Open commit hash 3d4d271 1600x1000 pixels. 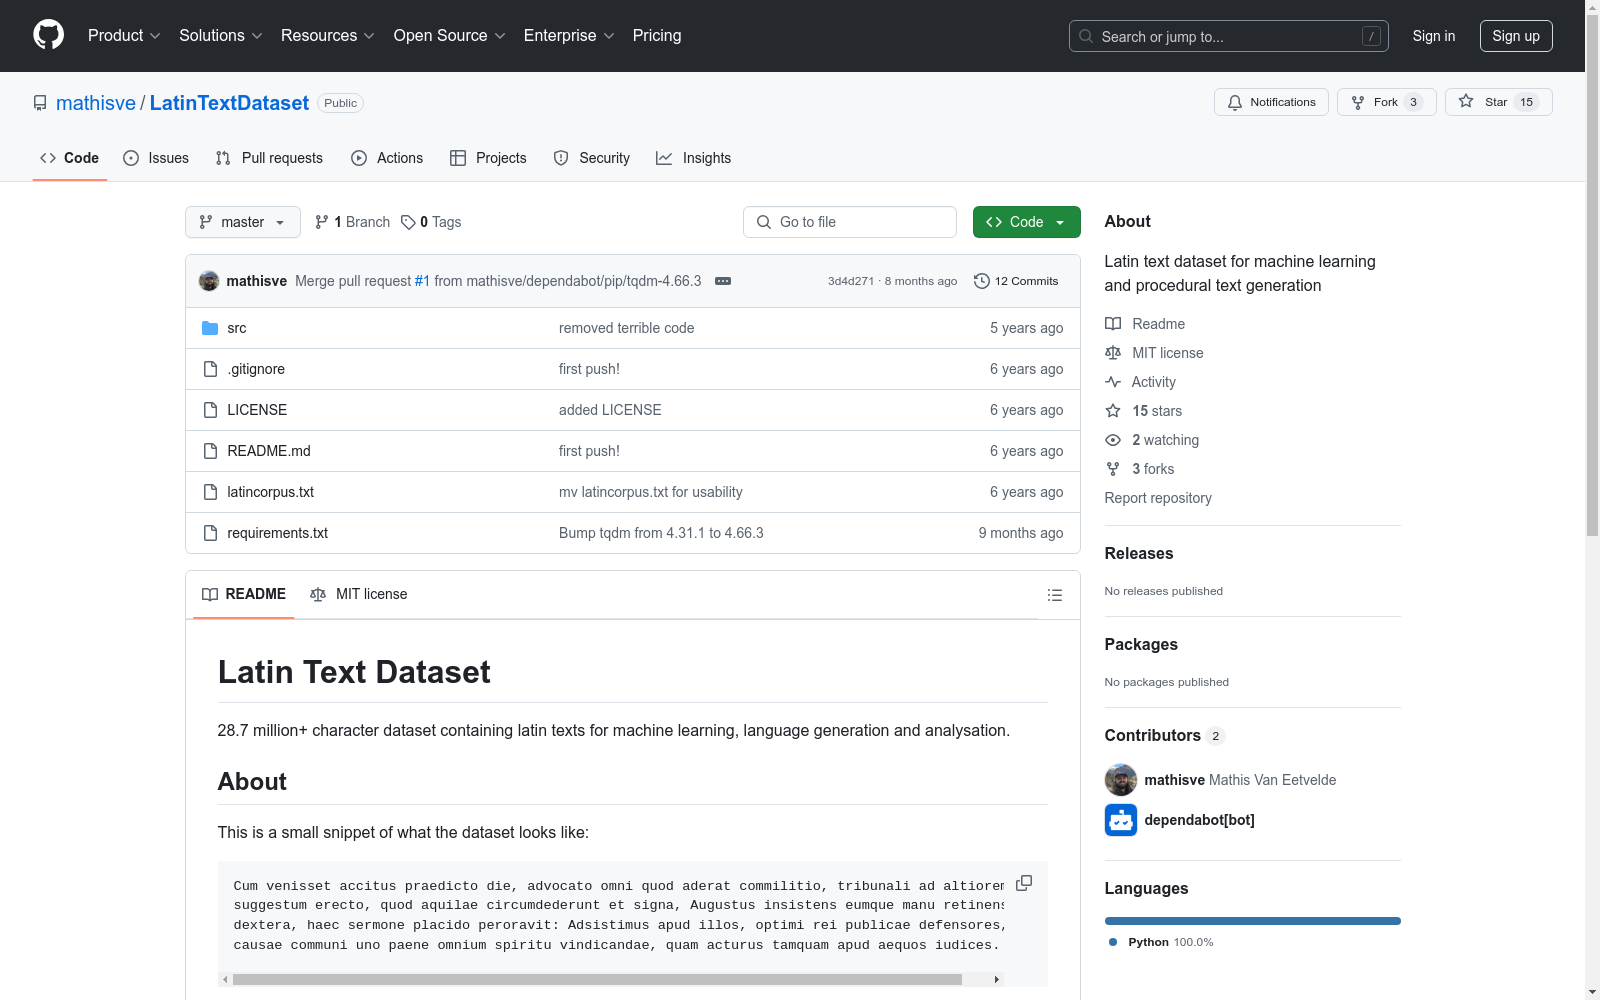coord(851,281)
